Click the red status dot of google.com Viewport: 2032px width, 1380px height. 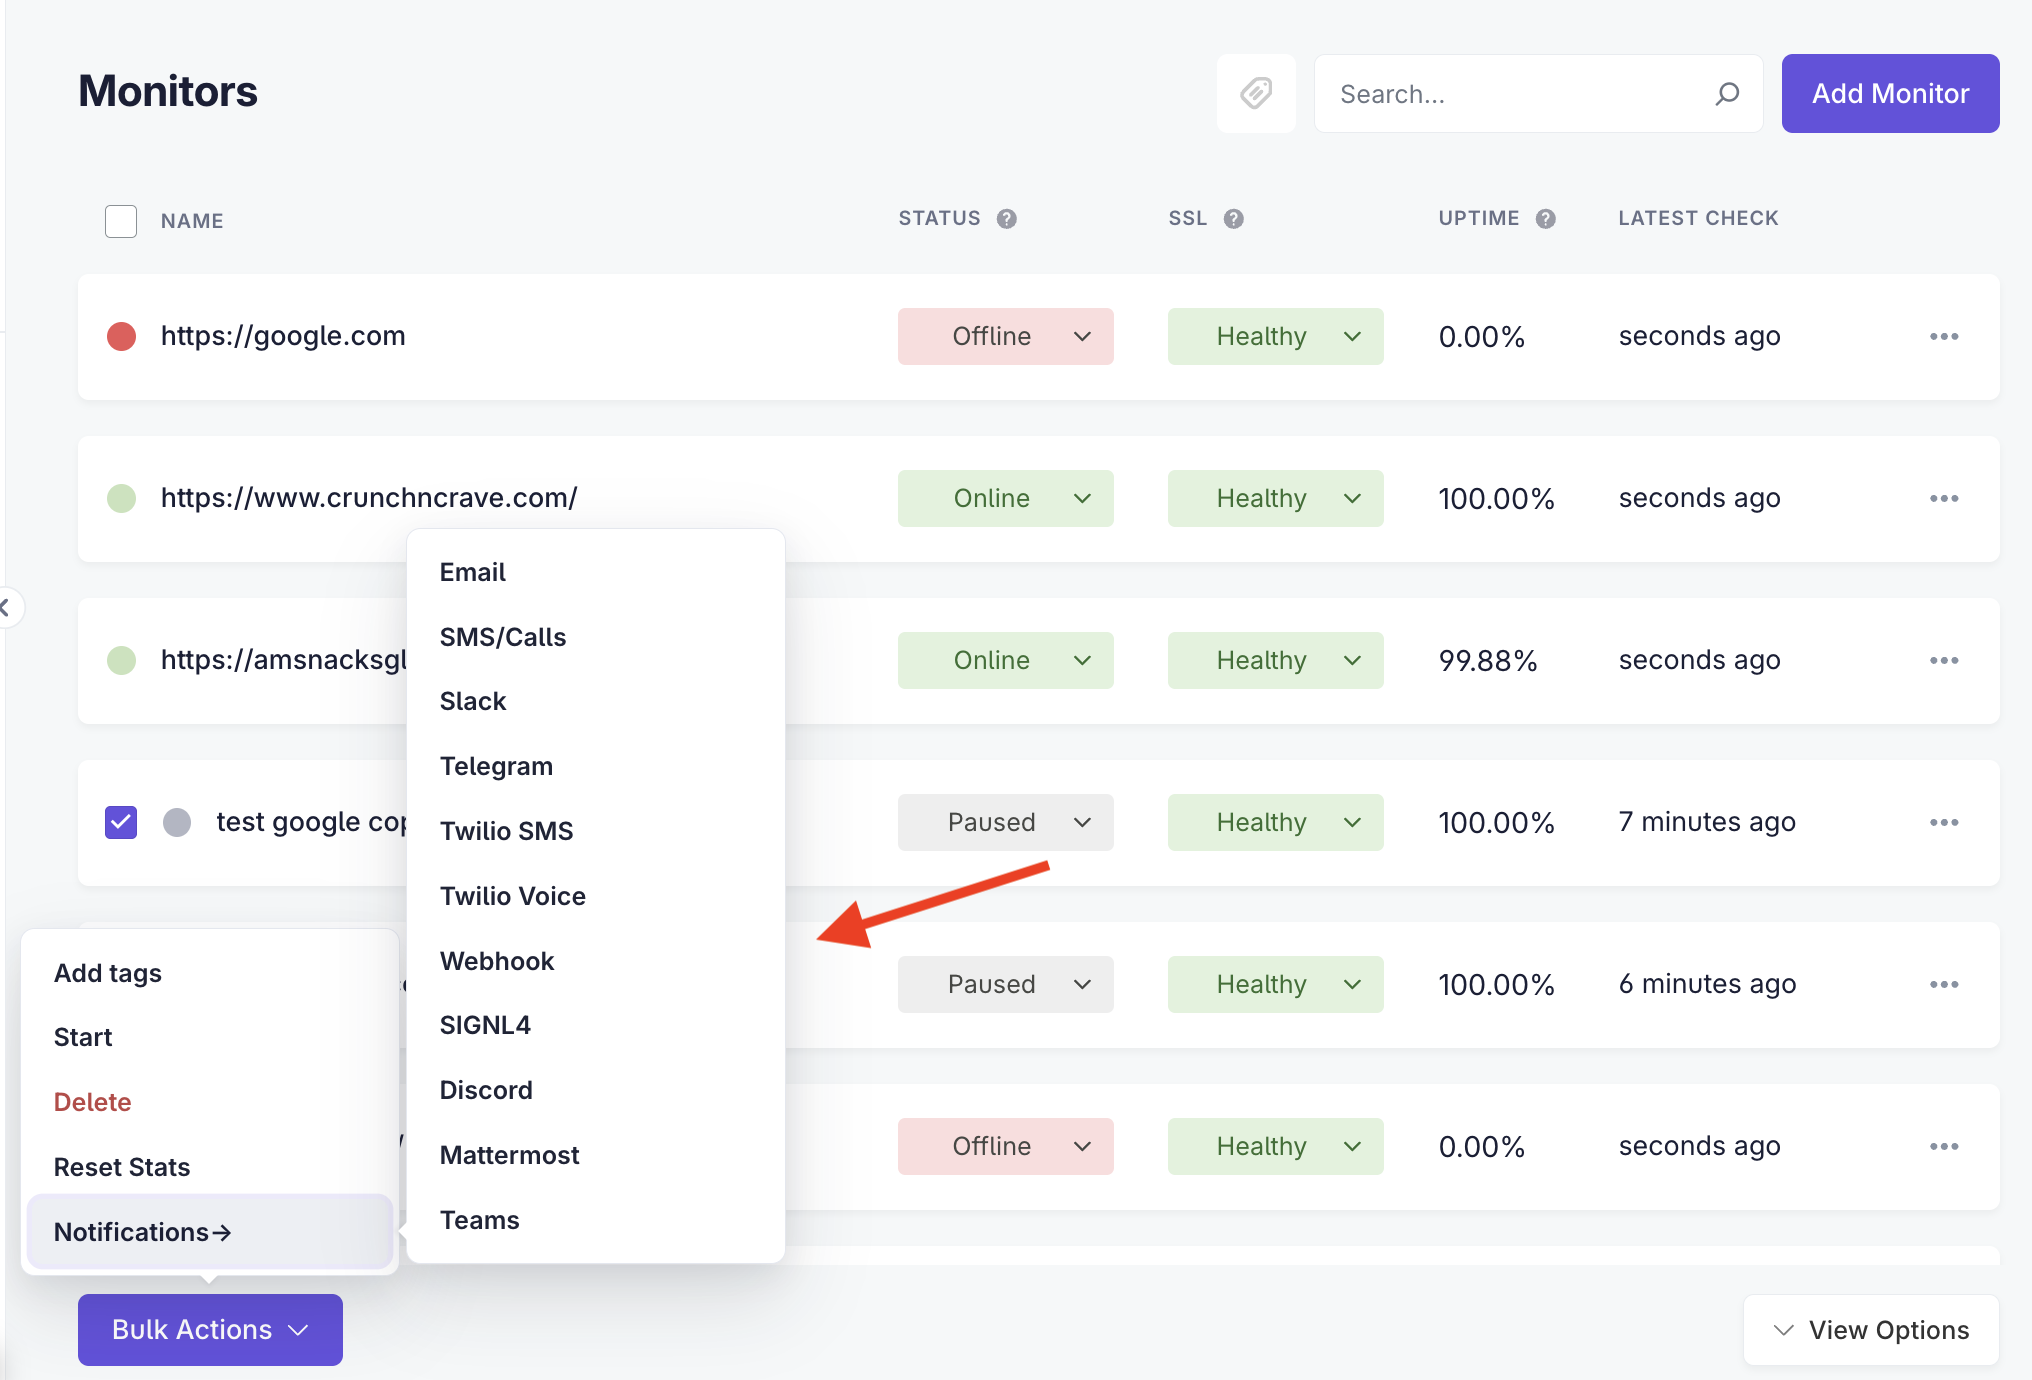click(122, 337)
